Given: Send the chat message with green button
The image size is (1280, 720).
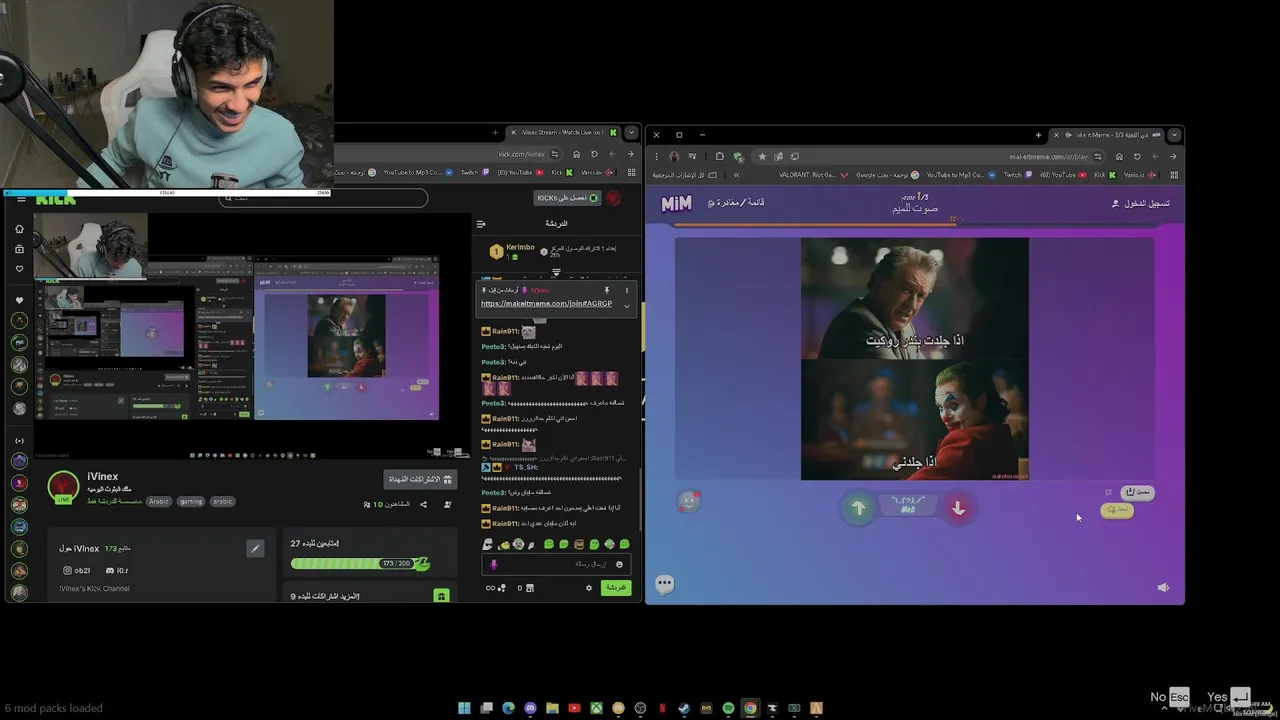Looking at the screenshot, I should click(616, 587).
